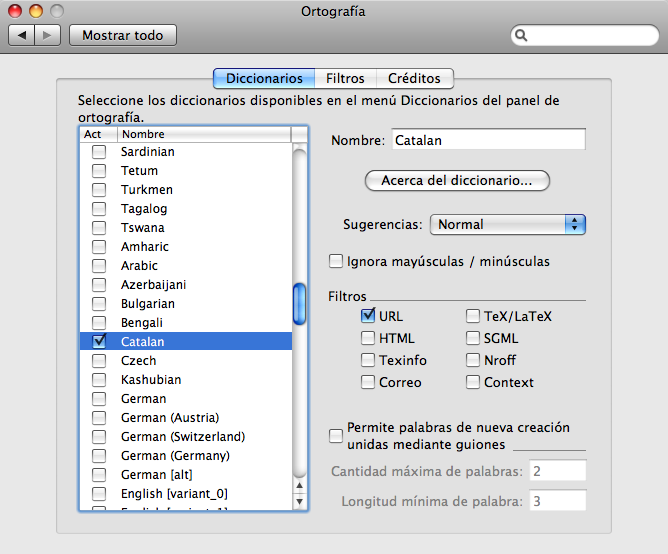This screenshot has height=554, width=668.
Task: Check Ignora mayúsculas / minúsculas option
Action: 337,262
